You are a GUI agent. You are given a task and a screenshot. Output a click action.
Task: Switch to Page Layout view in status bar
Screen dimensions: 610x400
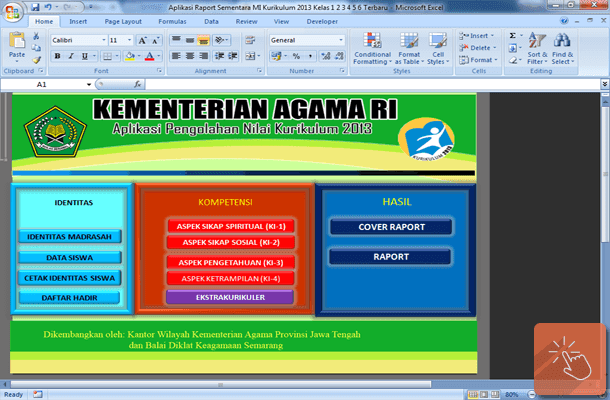(x=484, y=395)
